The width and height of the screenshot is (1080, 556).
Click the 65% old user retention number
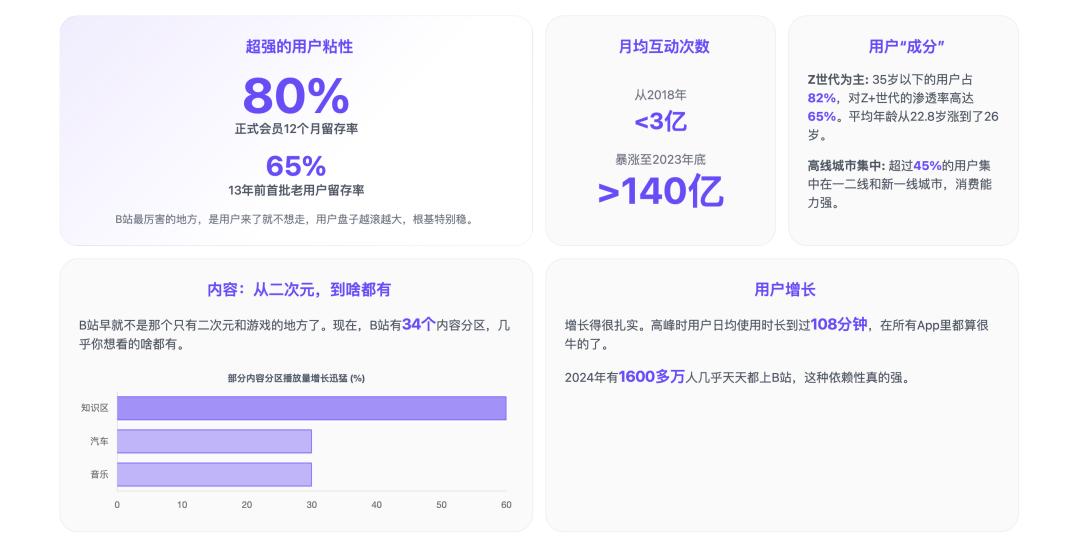(296, 166)
